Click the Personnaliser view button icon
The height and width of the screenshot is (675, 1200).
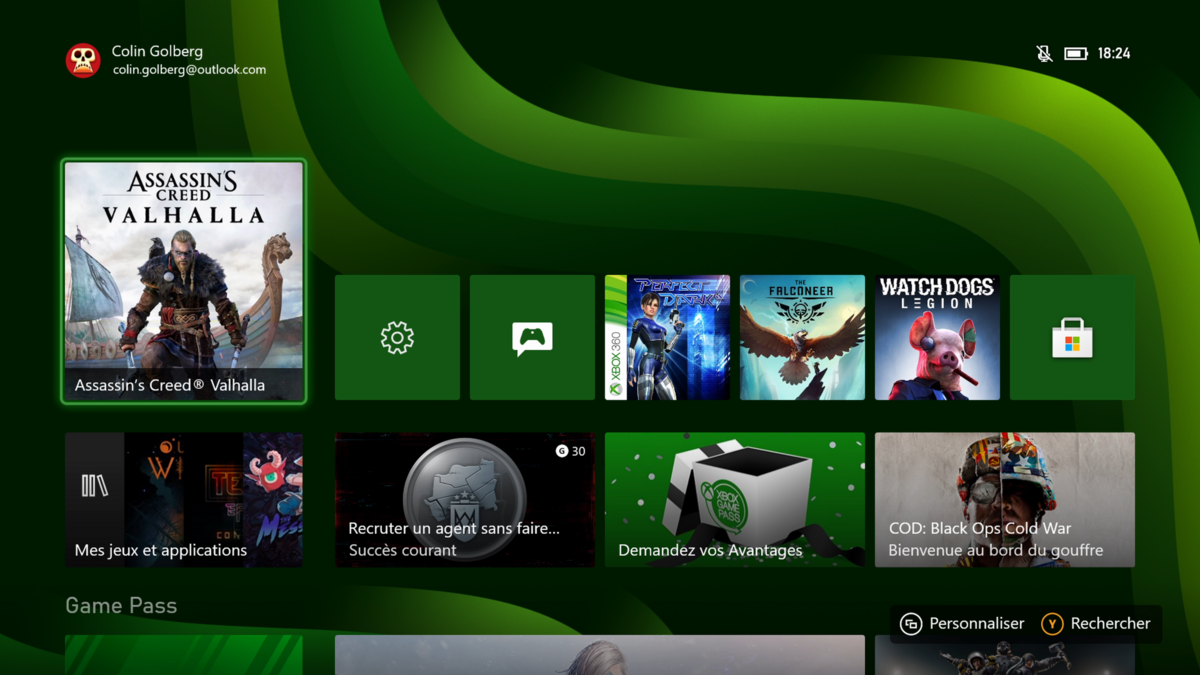(x=910, y=624)
